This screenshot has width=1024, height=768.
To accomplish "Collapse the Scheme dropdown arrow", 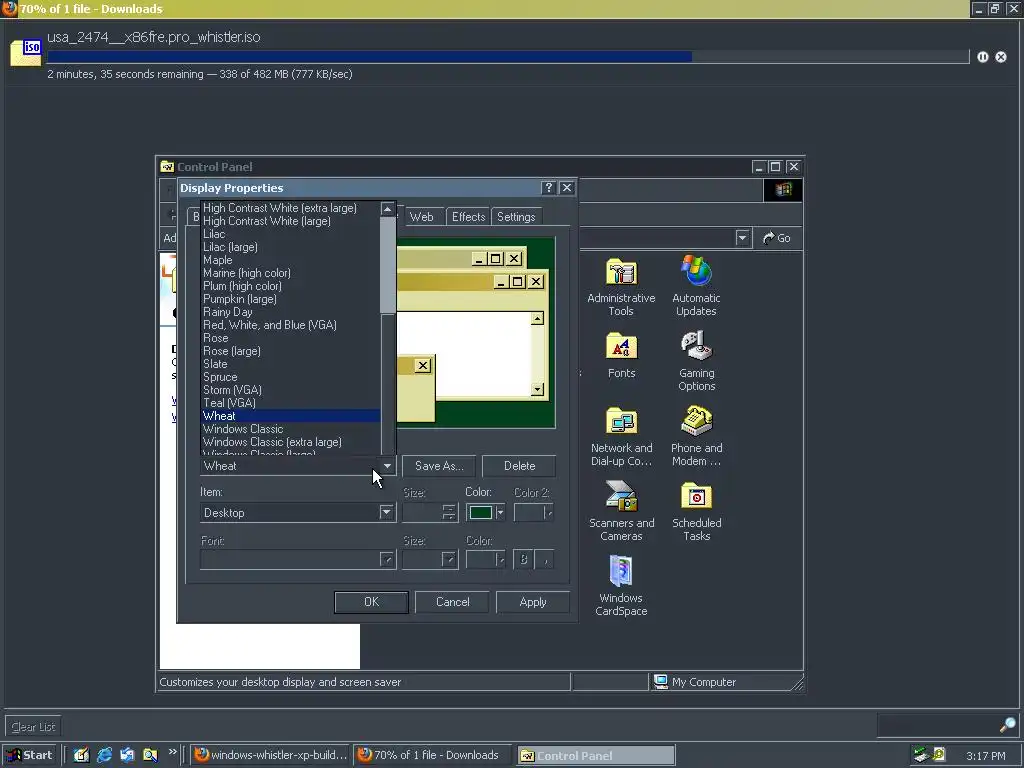I will (x=387, y=466).
